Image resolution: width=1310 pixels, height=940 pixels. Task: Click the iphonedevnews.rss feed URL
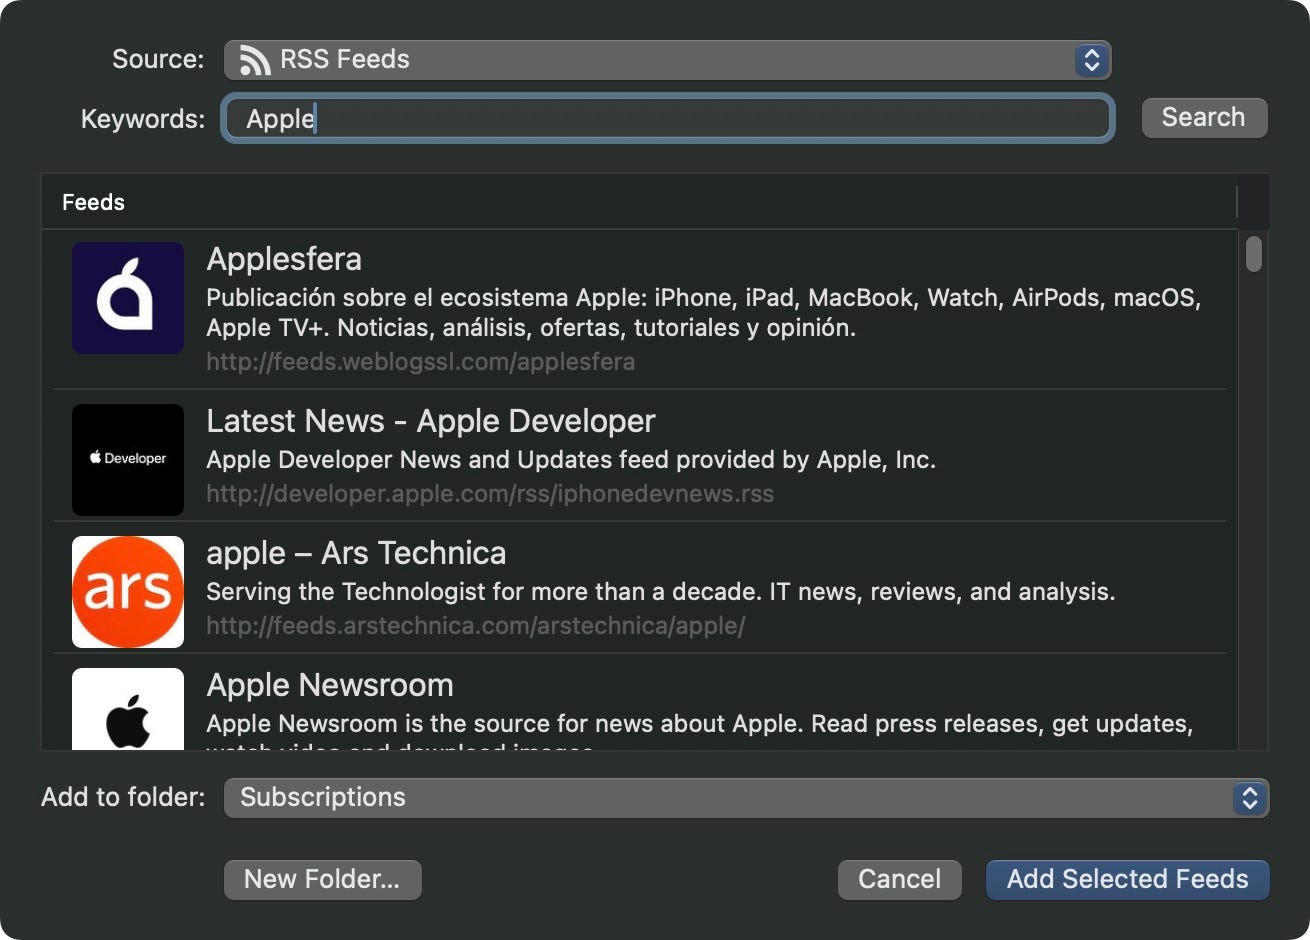(x=490, y=493)
